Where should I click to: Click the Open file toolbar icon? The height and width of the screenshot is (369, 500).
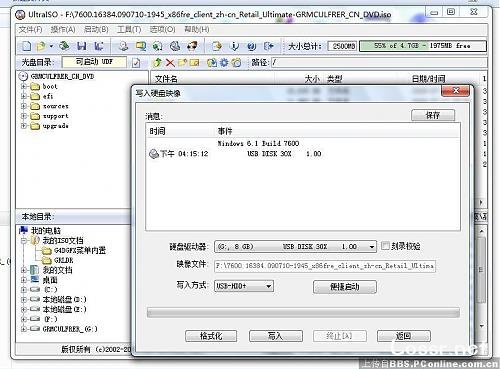click(x=41, y=46)
